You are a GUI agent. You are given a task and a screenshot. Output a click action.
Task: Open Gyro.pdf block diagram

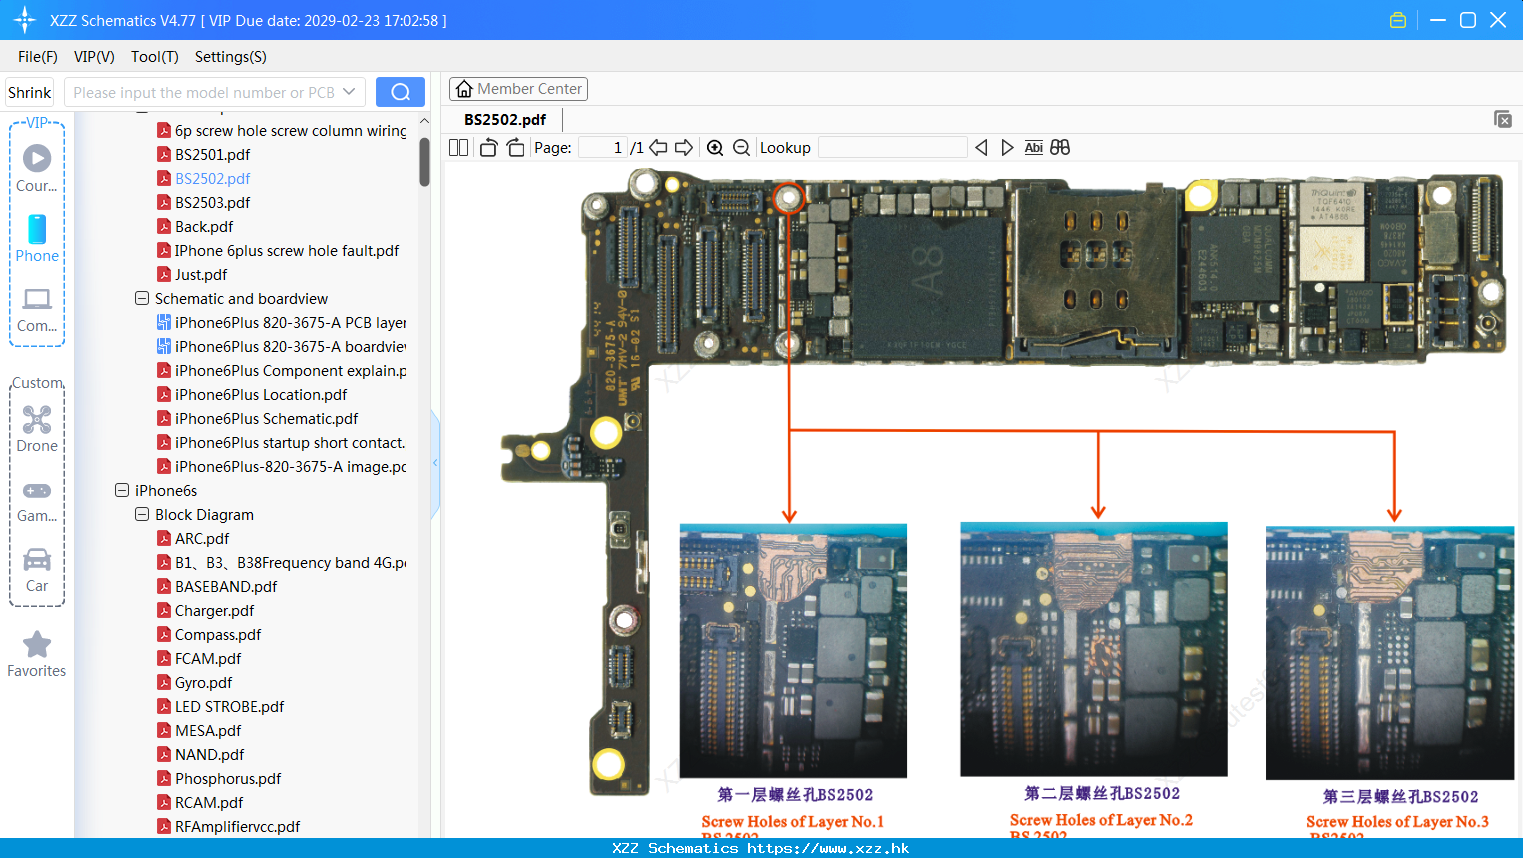tap(203, 682)
